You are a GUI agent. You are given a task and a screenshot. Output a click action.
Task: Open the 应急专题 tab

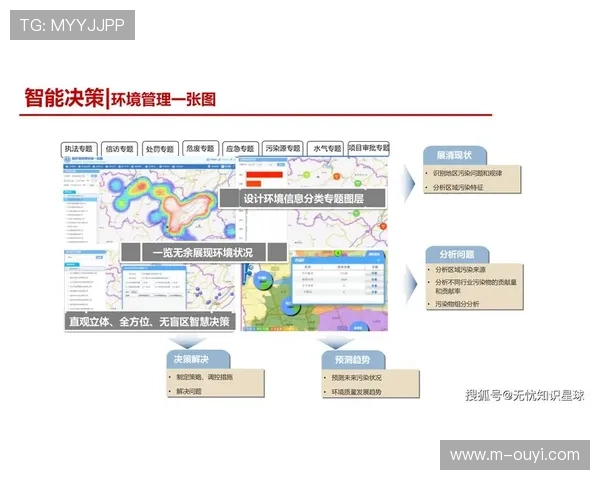(x=241, y=149)
